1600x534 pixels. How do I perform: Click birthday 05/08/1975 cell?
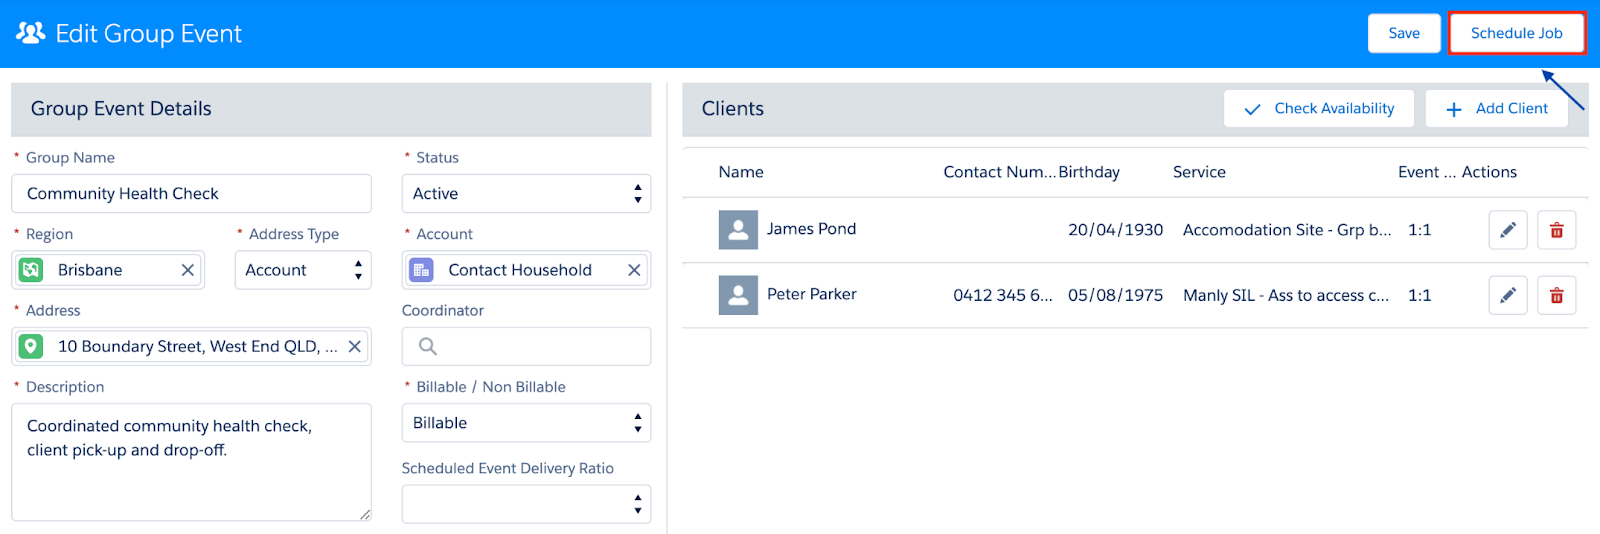(x=1115, y=295)
